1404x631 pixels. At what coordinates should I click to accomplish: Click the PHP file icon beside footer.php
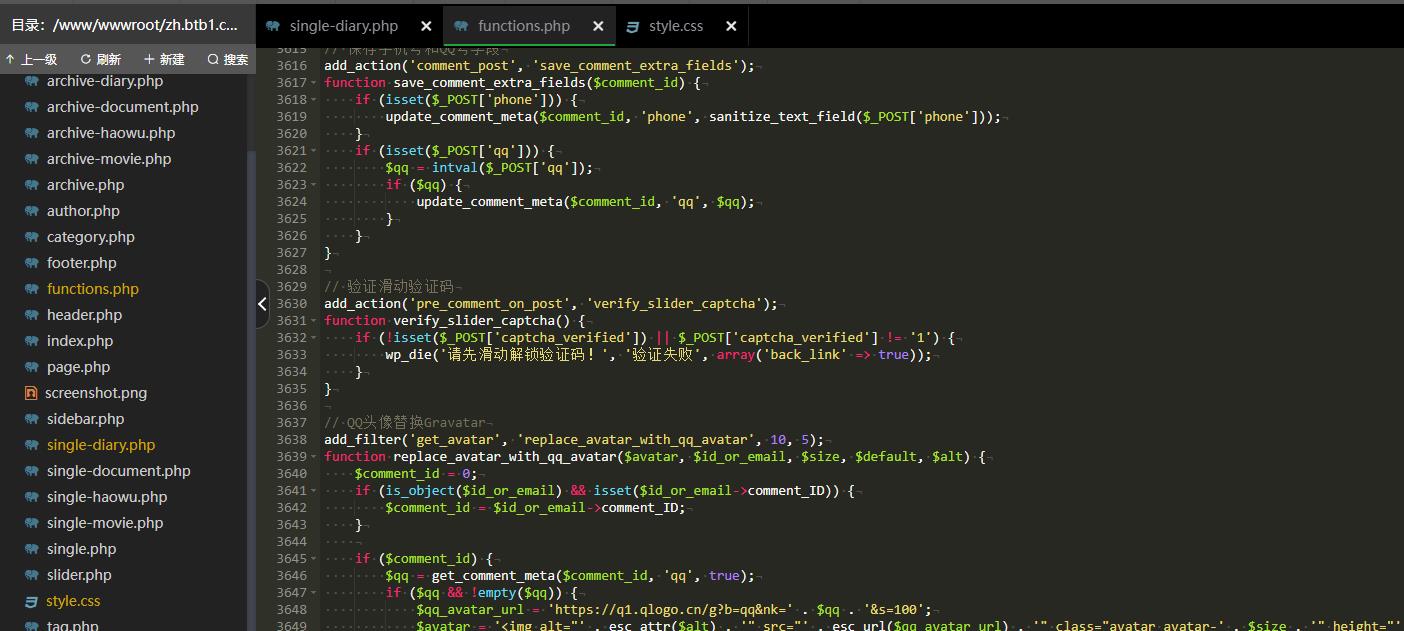31,263
